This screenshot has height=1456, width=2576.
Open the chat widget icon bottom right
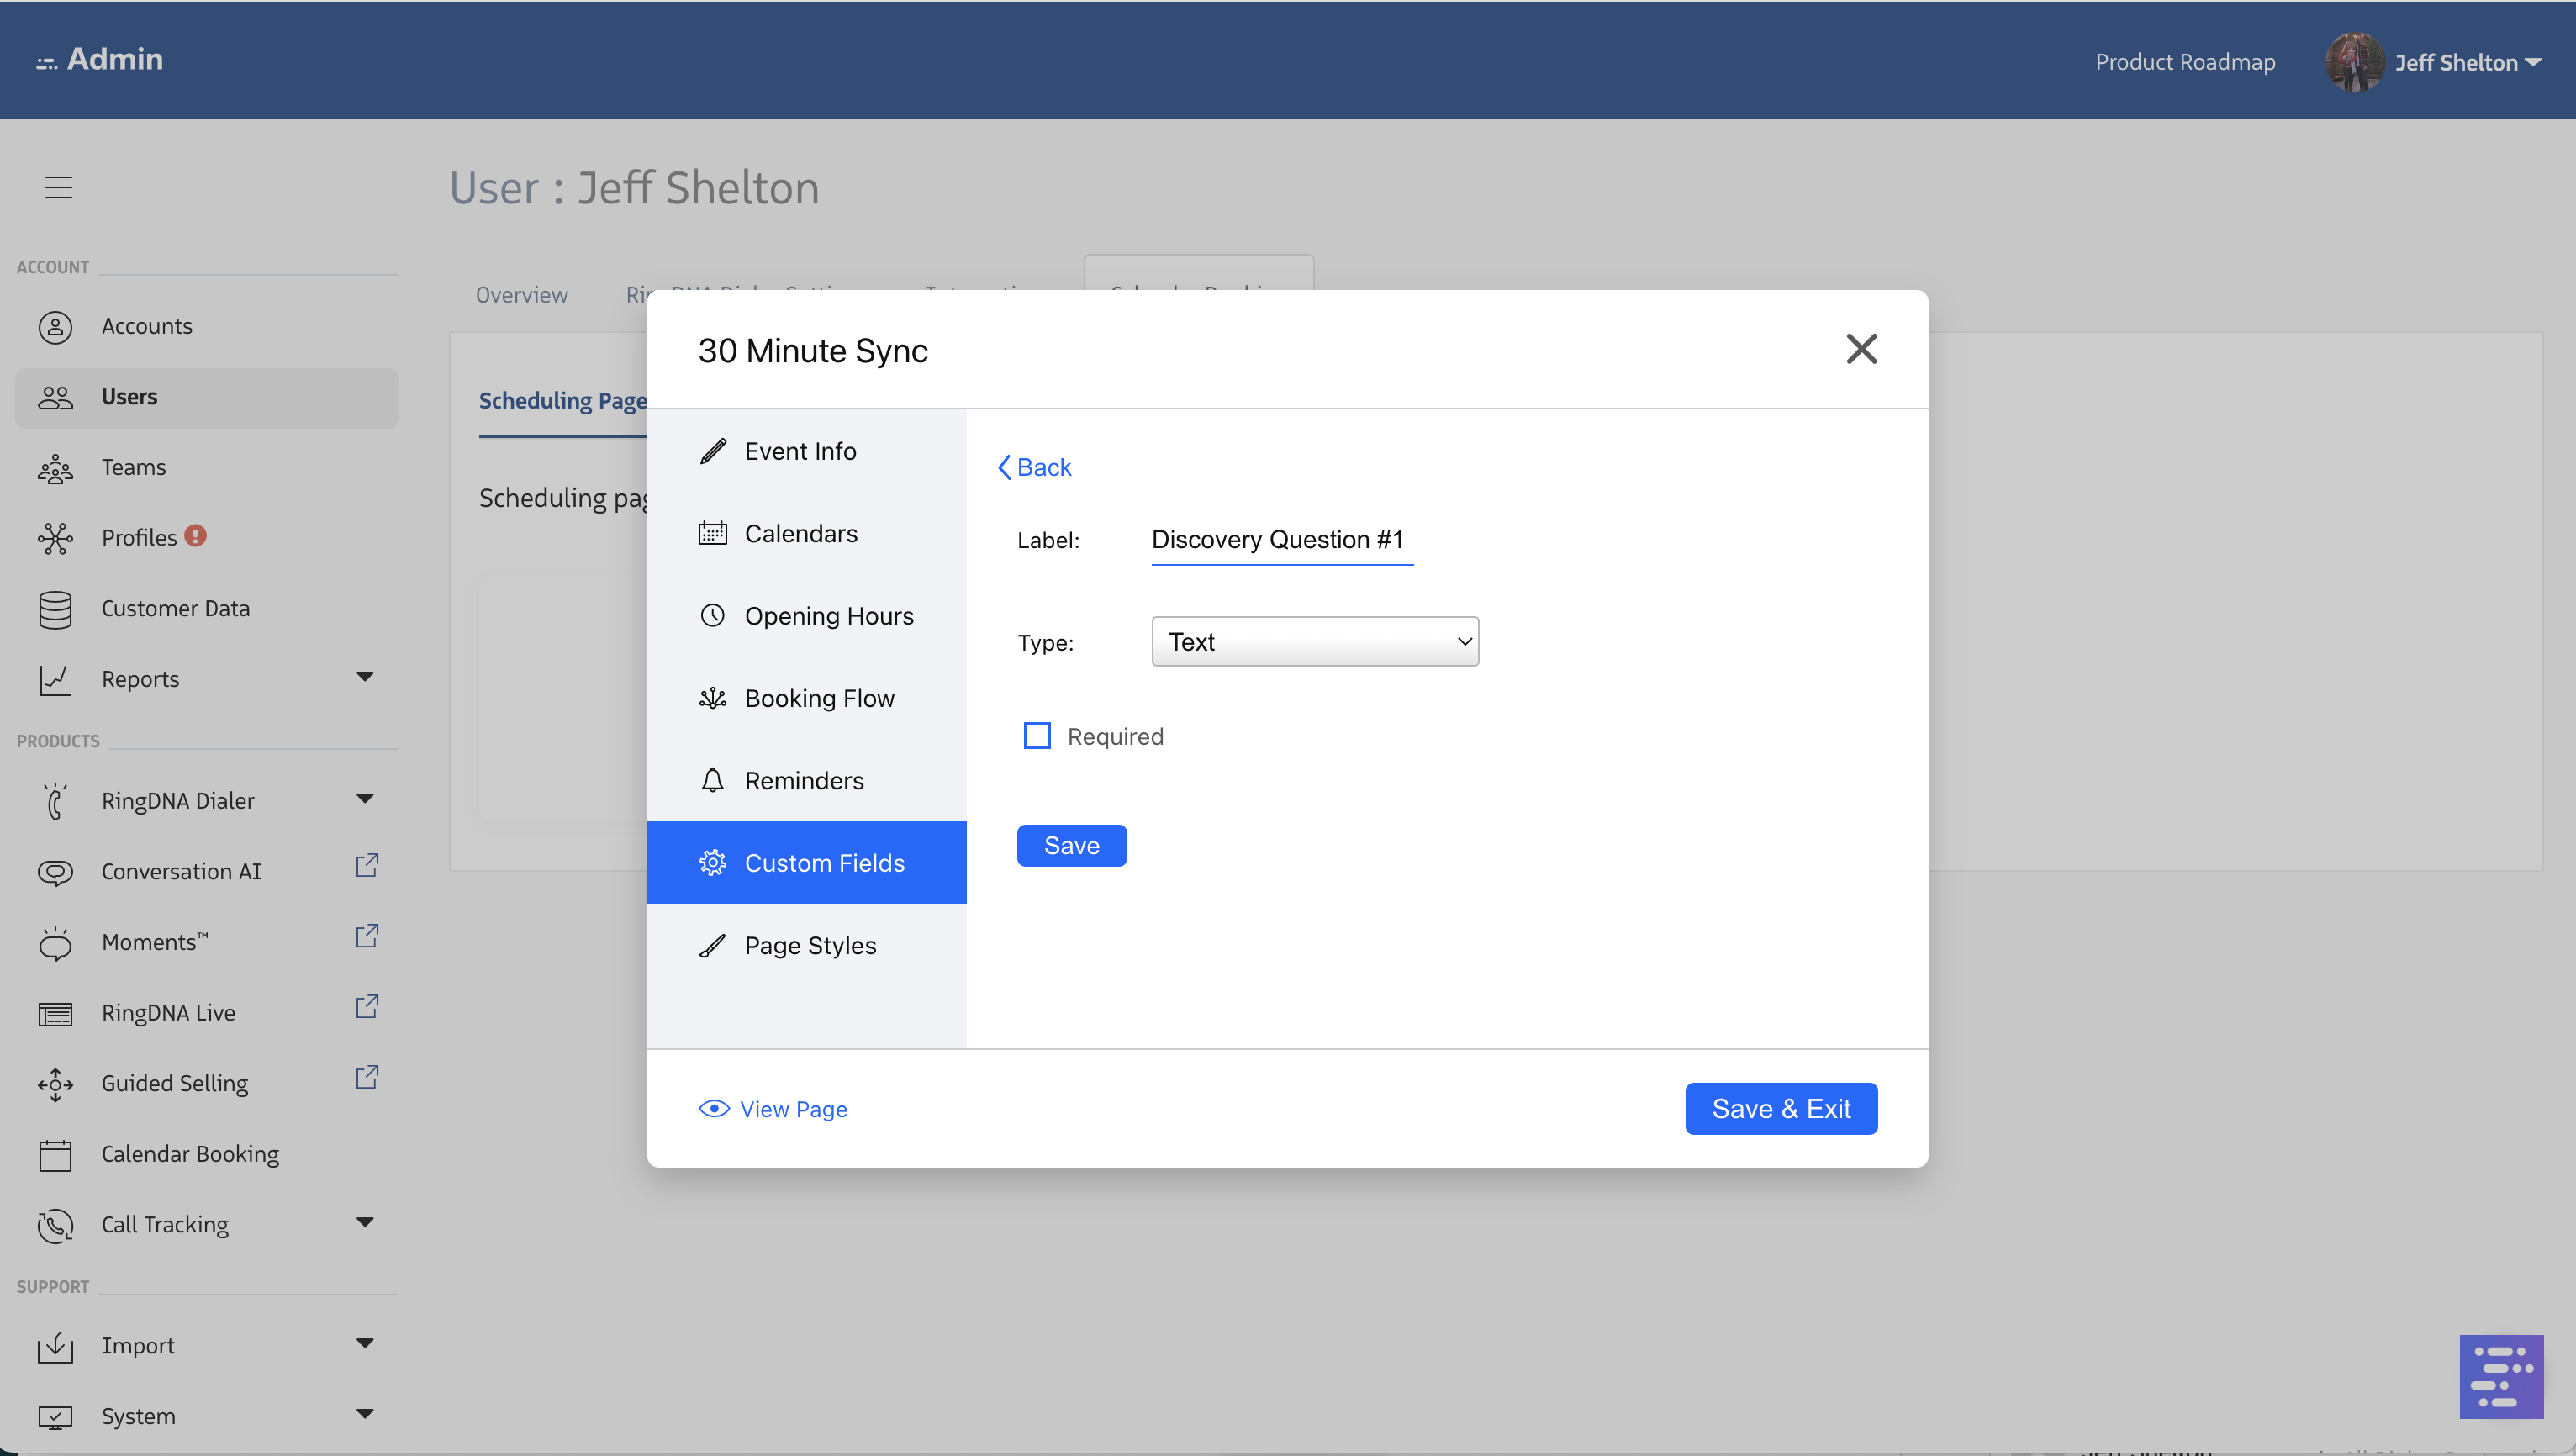tap(2501, 1376)
